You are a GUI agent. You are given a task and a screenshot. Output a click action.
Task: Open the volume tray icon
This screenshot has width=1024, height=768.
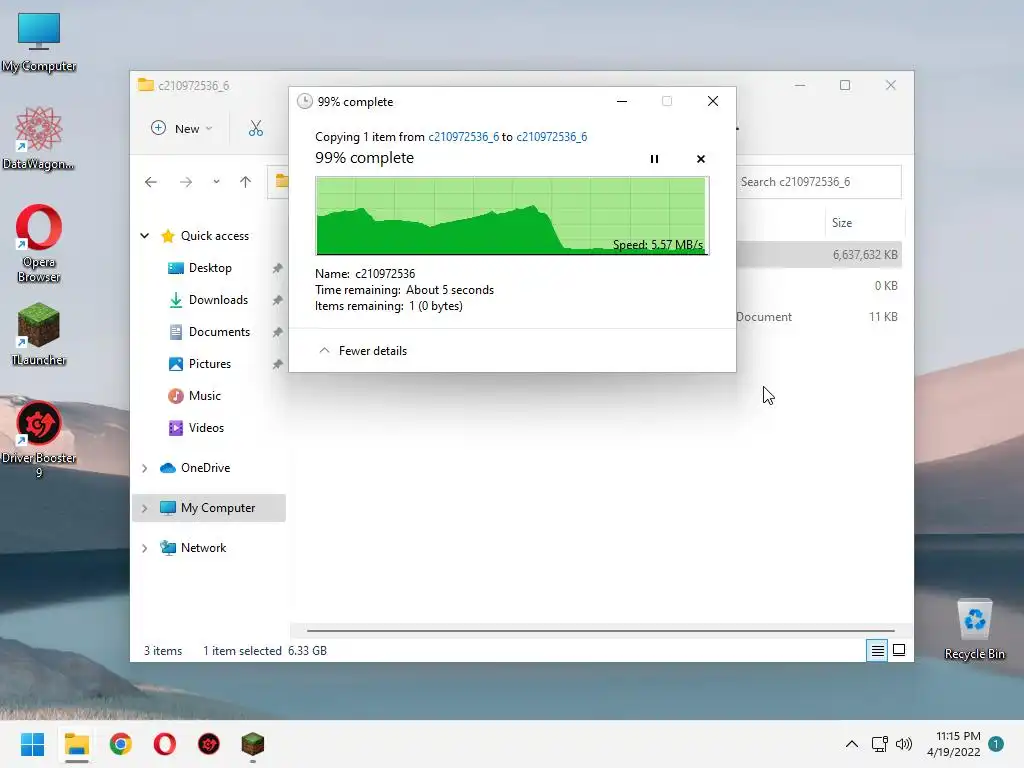(904, 744)
